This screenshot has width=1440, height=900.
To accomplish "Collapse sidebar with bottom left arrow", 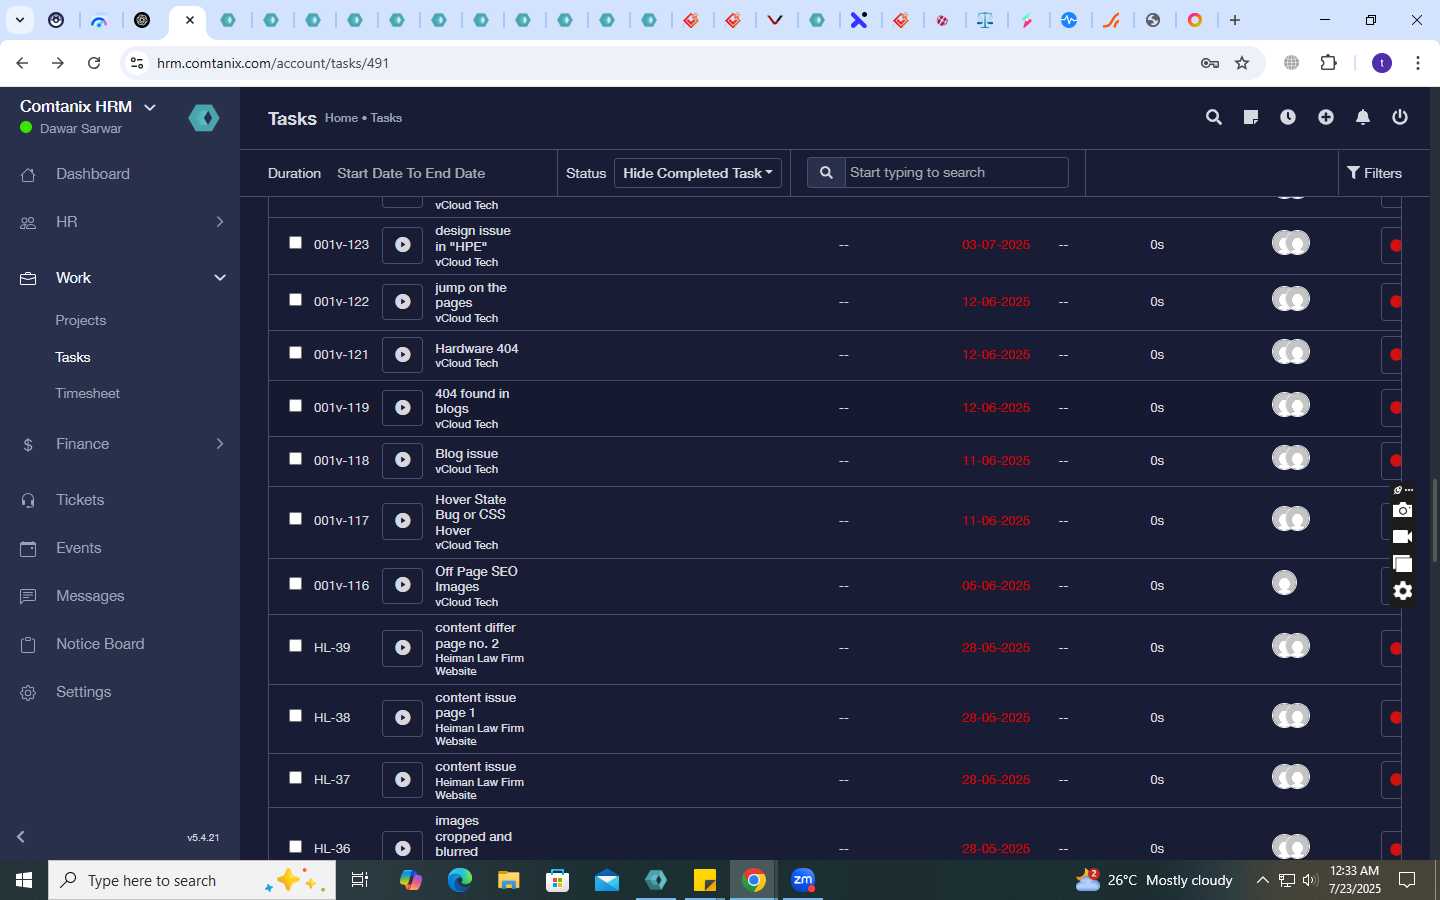I will tap(21, 837).
